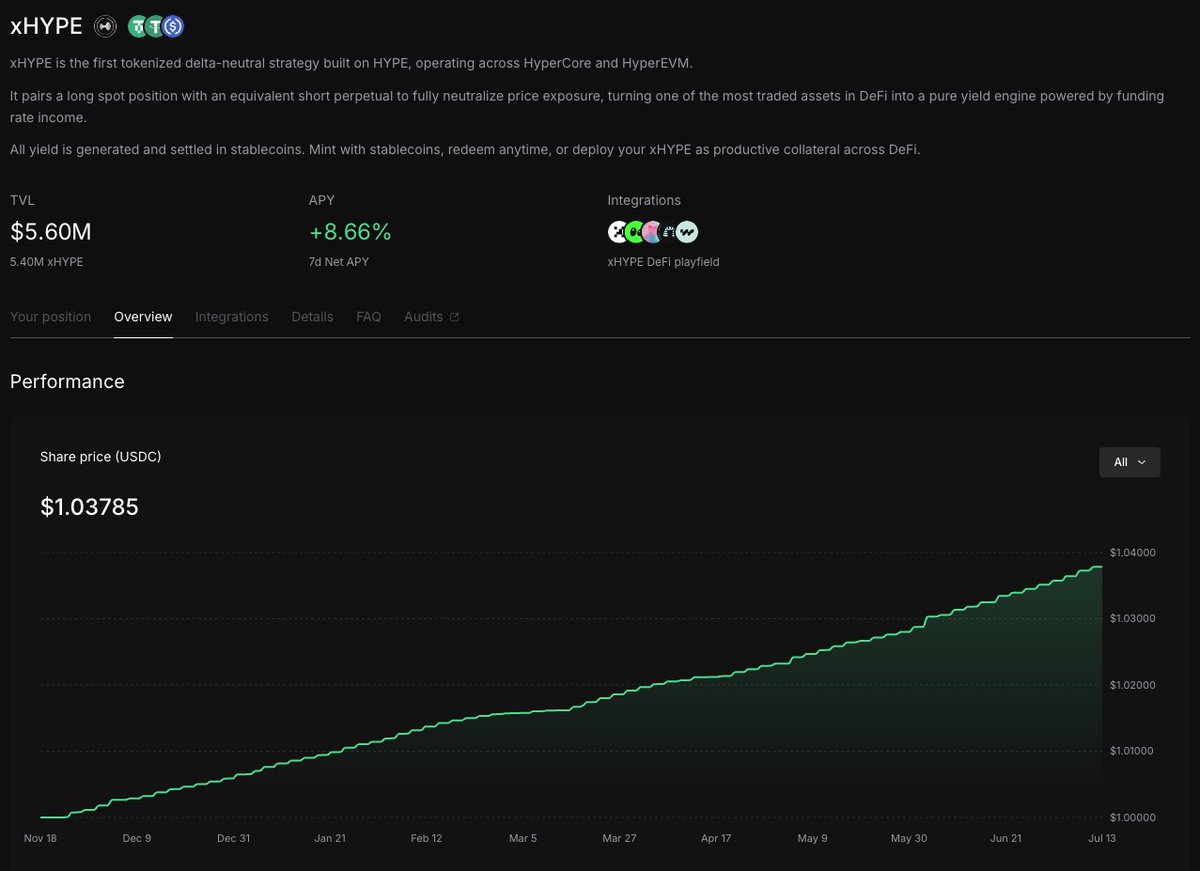Click the 5.40M xHYPE supply text
The height and width of the screenshot is (871, 1200).
coord(47,262)
